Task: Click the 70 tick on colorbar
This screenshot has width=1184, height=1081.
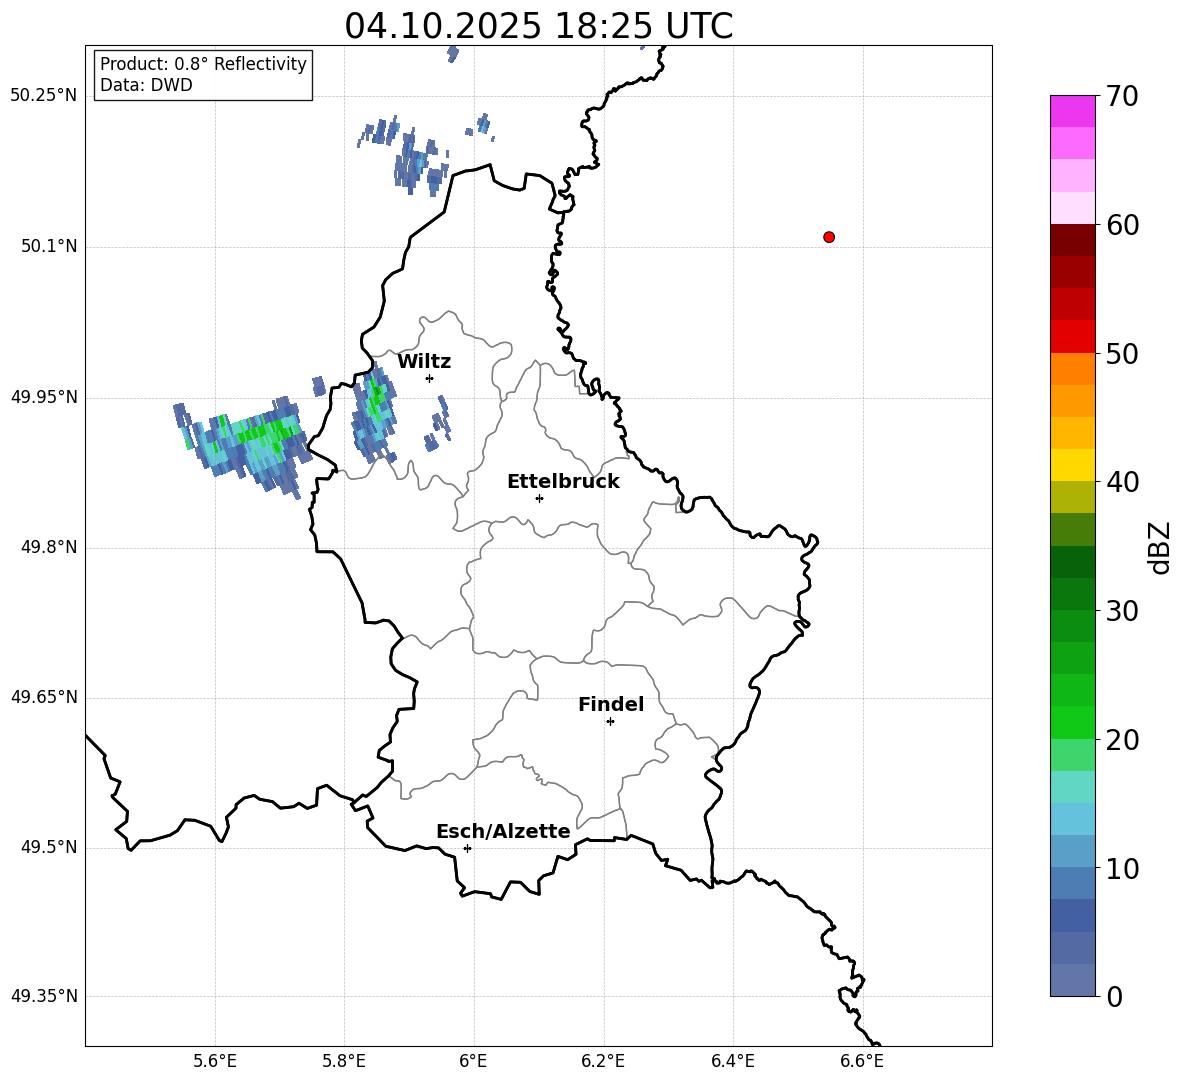Action: tap(1122, 97)
